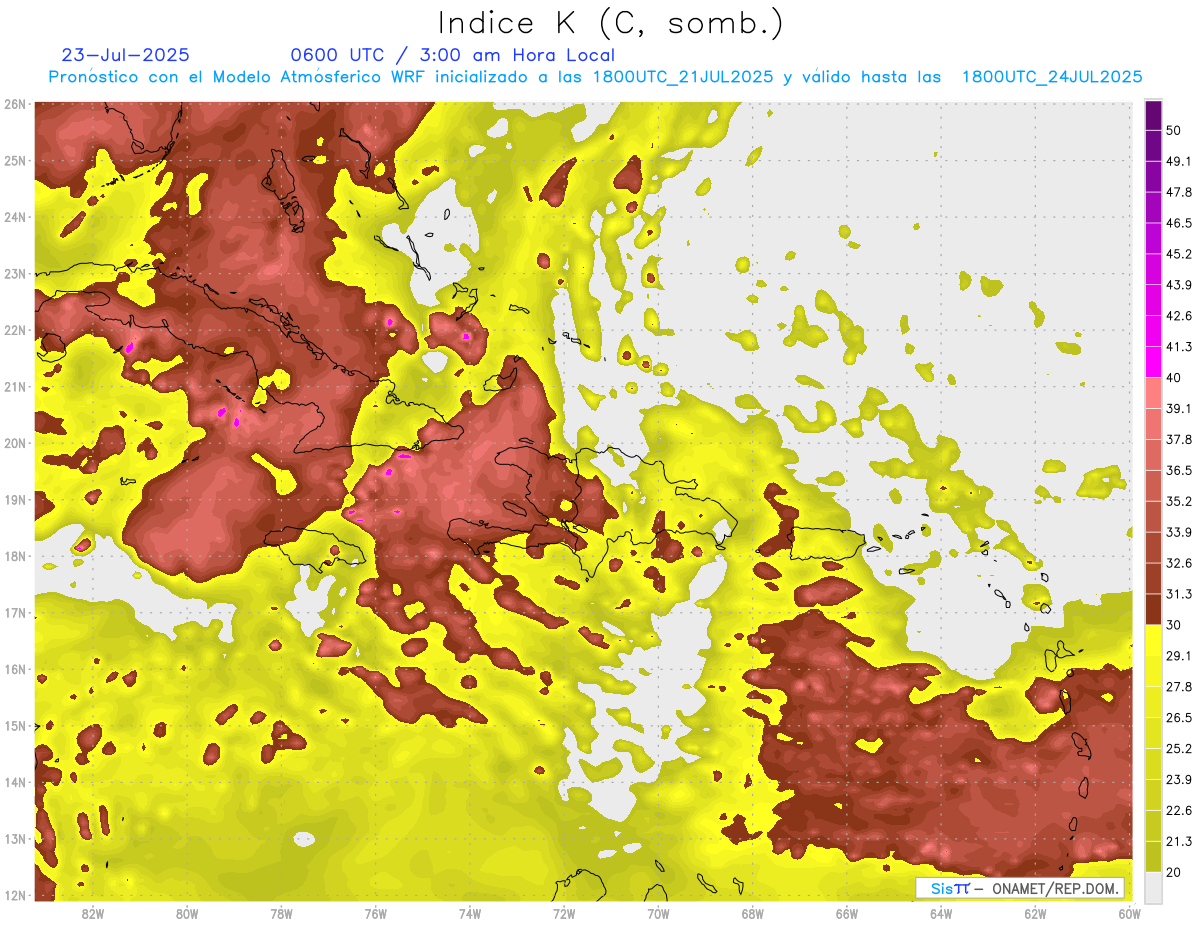Click the 80W longitude axis label

pyautogui.click(x=186, y=914)
